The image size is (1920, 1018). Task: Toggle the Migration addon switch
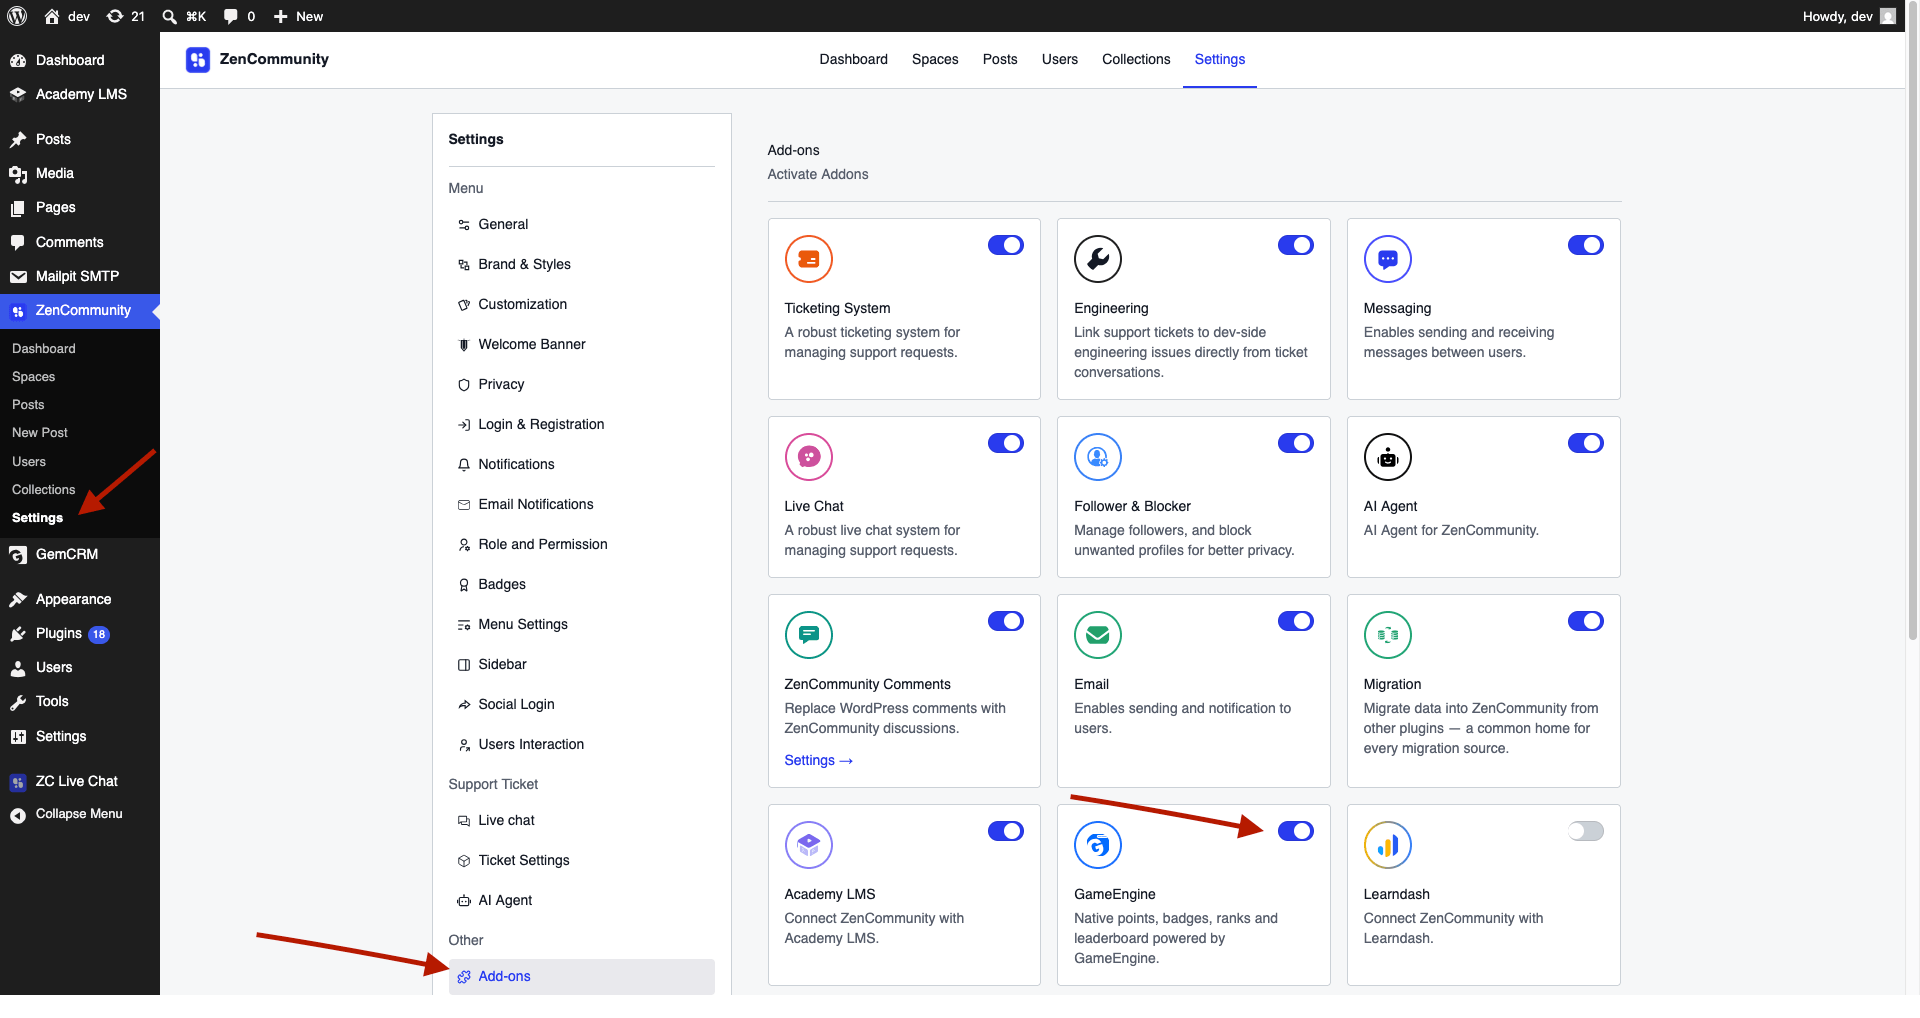point(1586,621)
